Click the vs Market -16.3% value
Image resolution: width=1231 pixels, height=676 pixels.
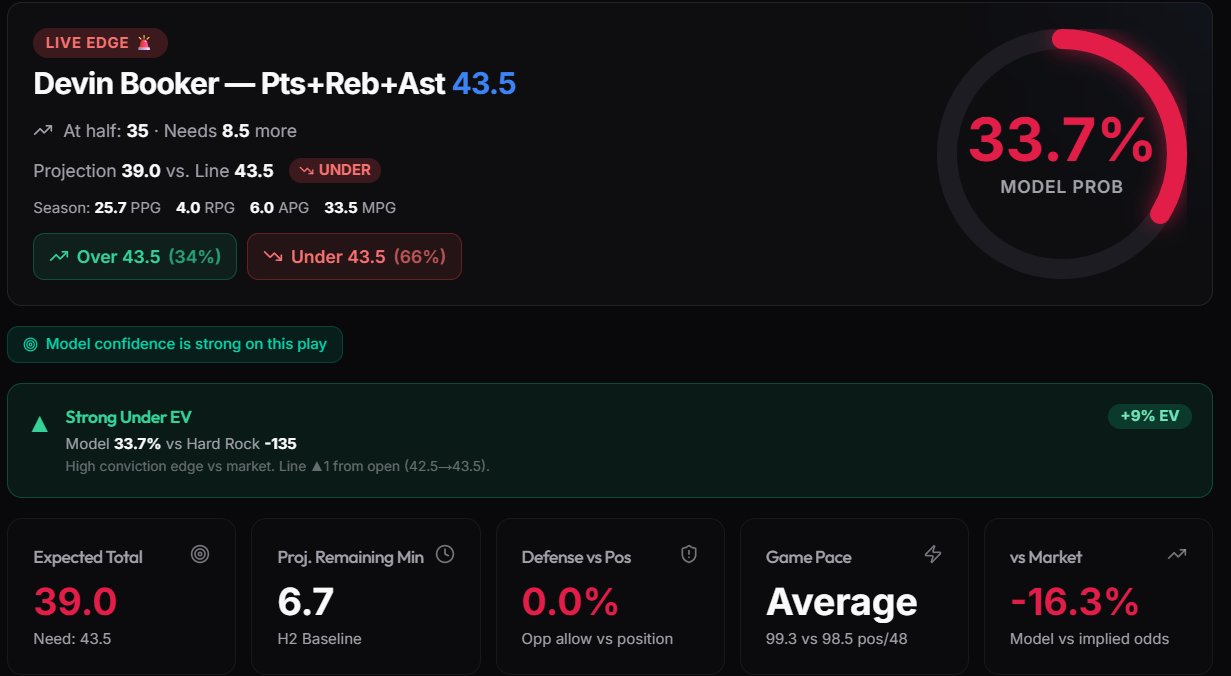pyautogui.click(x=1074, y=602)
